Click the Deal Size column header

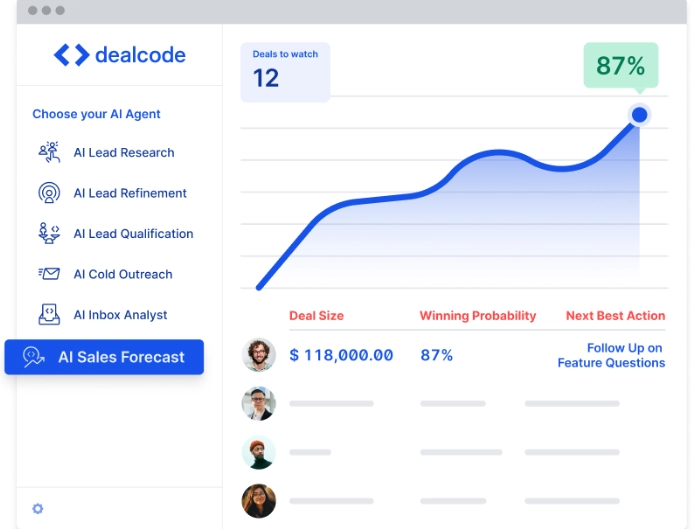(x=316, y=316)
